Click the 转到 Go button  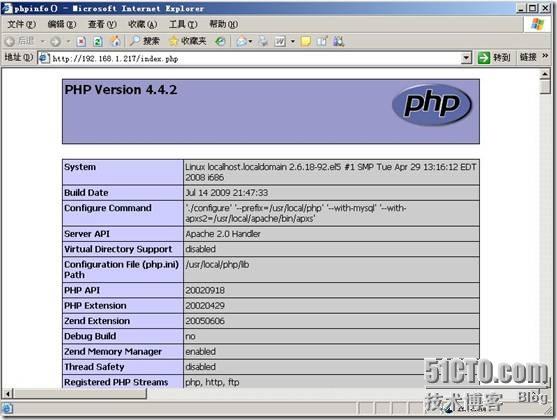[493, 58]
